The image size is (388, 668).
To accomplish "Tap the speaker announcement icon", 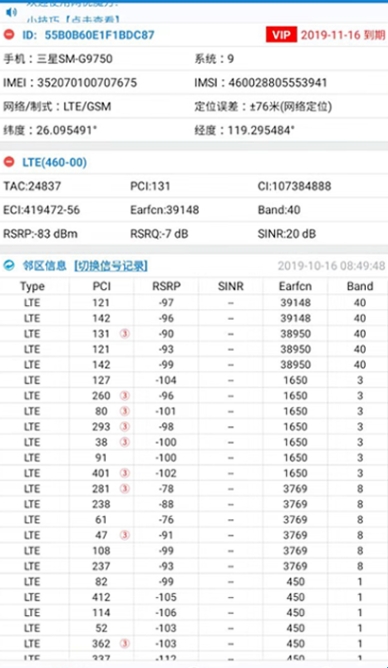I will point(11,12).
